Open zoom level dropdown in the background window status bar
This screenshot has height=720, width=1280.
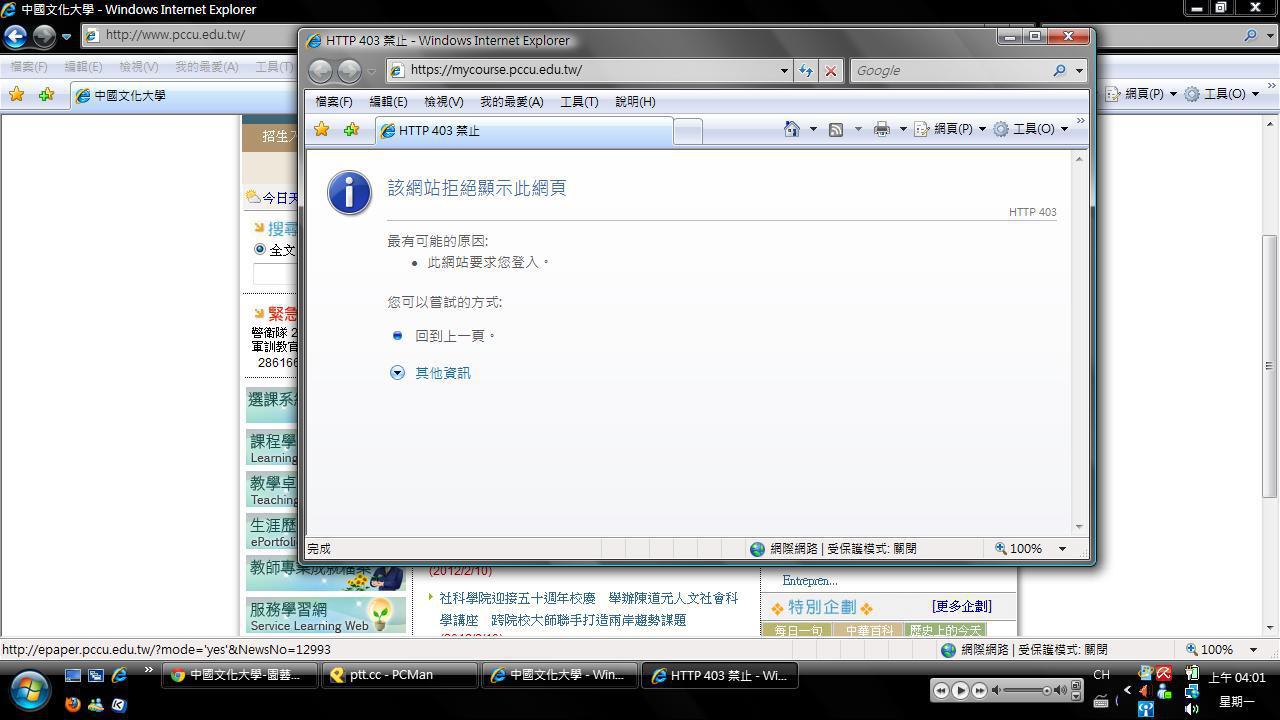pos(1254,649)
